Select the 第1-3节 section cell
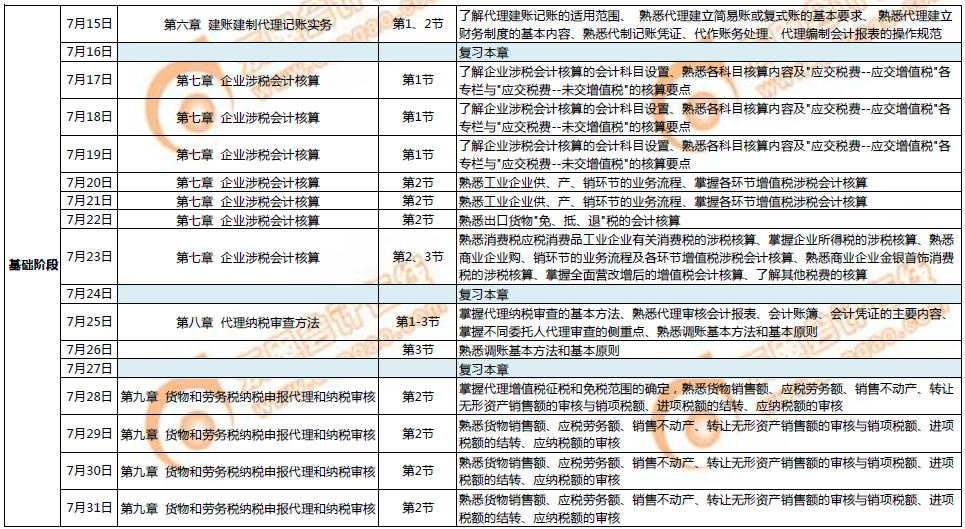This screenshot has width=965, height=529. pyautogui.click(x=417, y=322)
